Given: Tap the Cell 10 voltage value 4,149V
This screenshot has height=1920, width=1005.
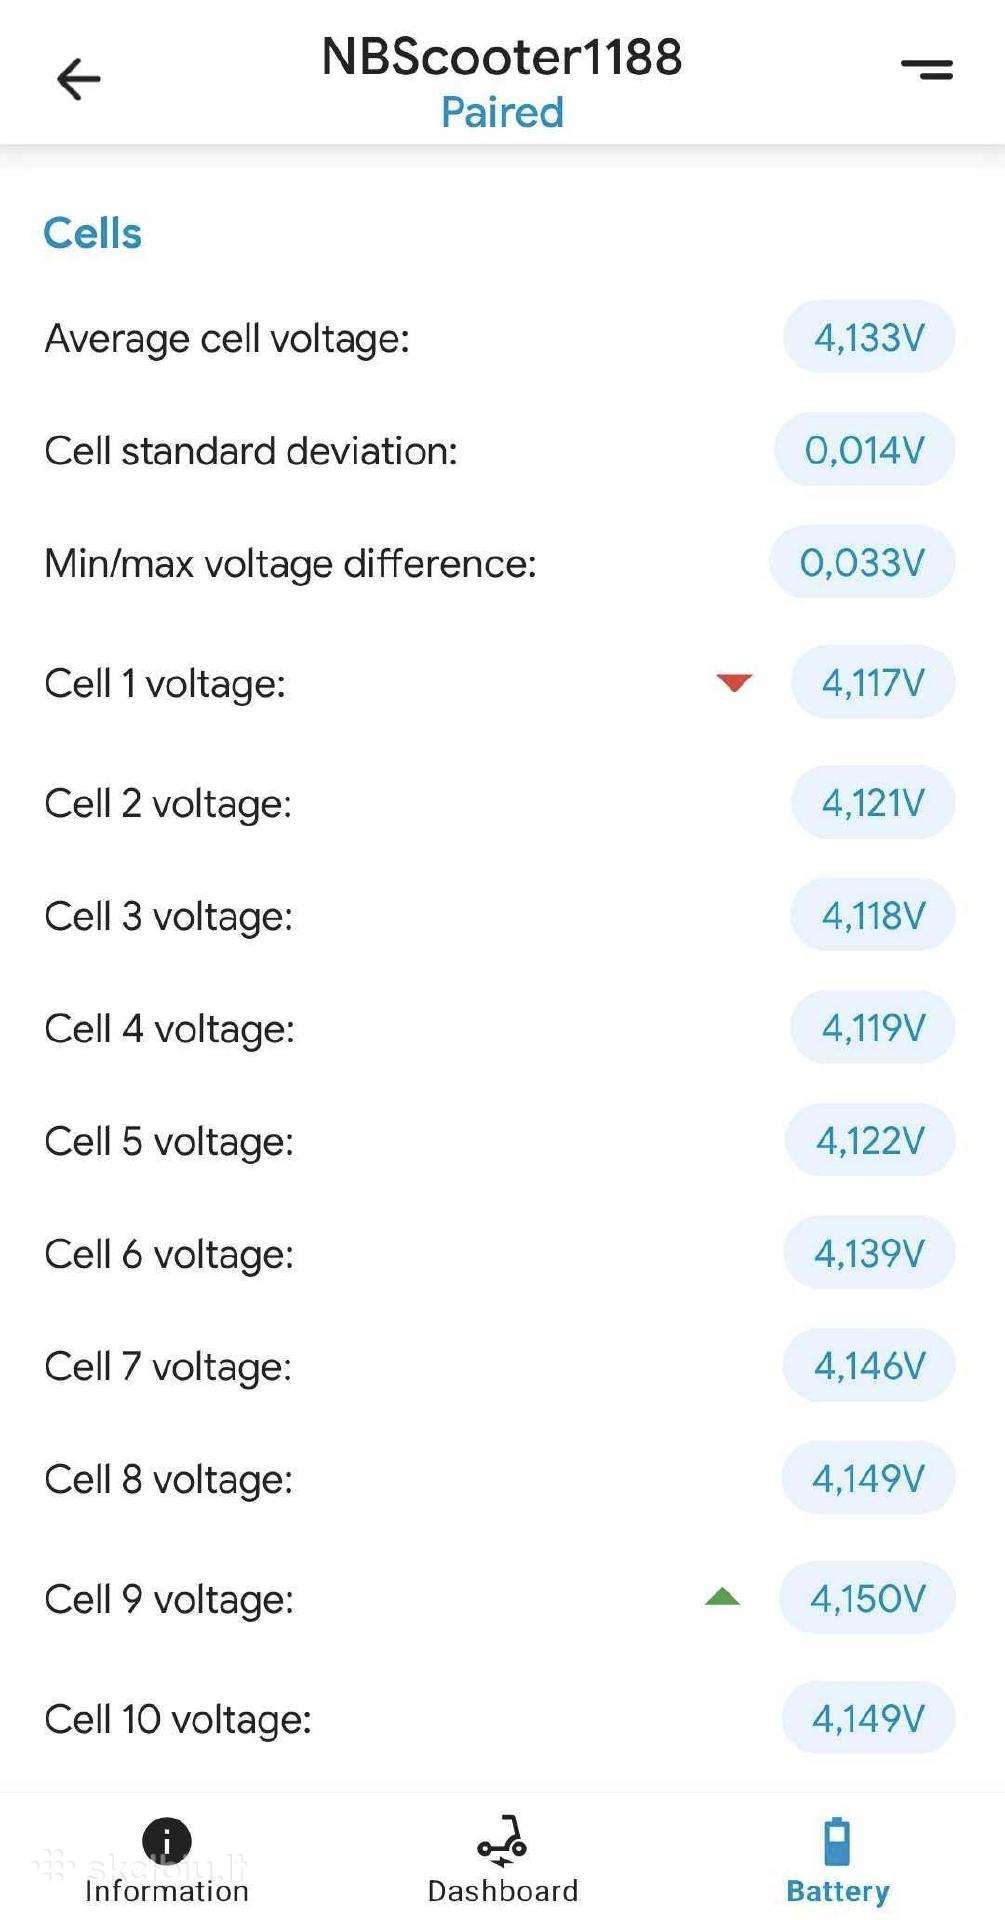Looking at the screenshot, I should pyautogui.click(x=868, y=1718).
